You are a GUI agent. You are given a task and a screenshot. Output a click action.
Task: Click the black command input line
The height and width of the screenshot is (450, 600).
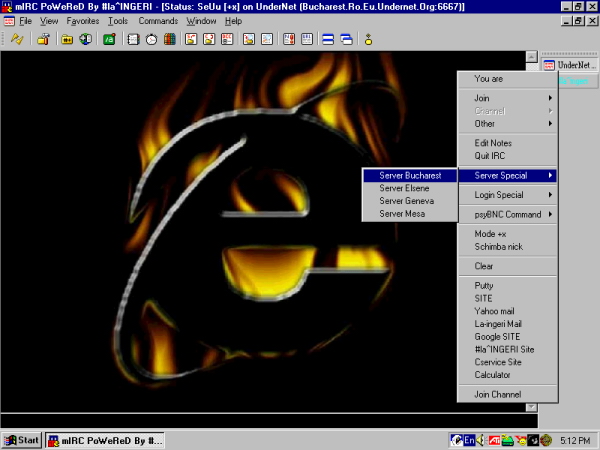[269, 421]
